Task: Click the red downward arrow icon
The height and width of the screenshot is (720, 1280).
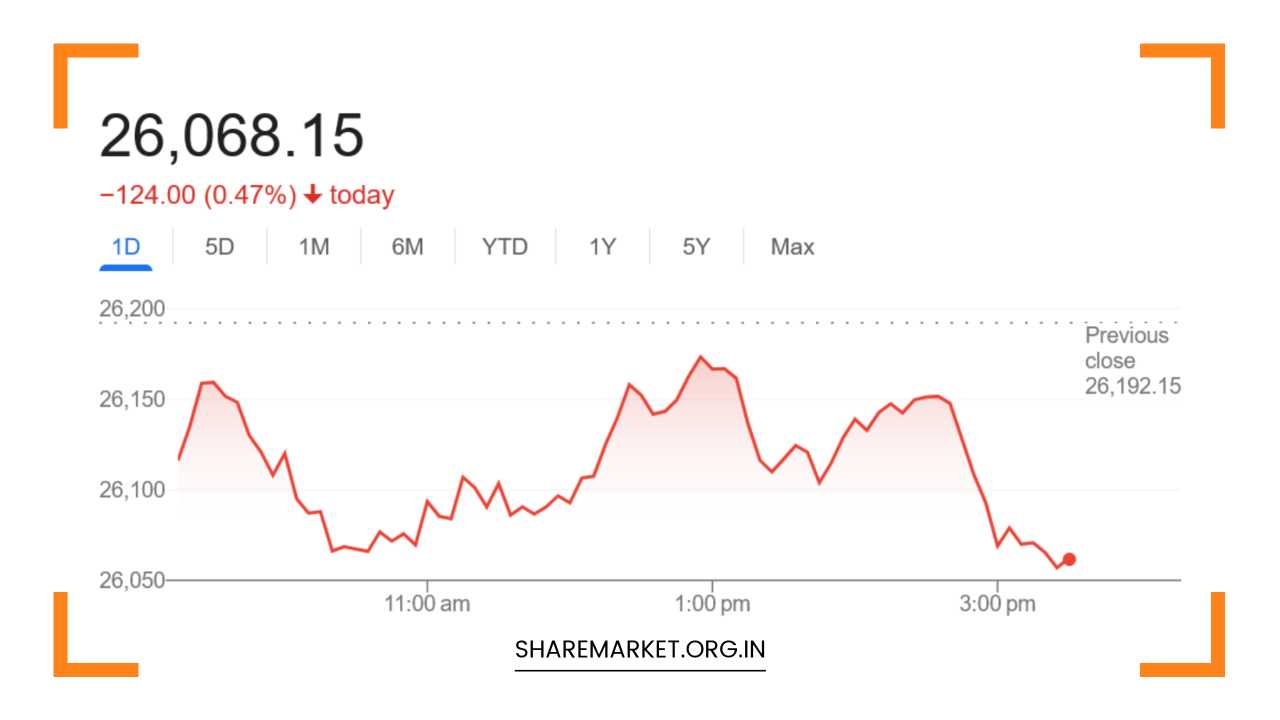Action: coord(312,194)
